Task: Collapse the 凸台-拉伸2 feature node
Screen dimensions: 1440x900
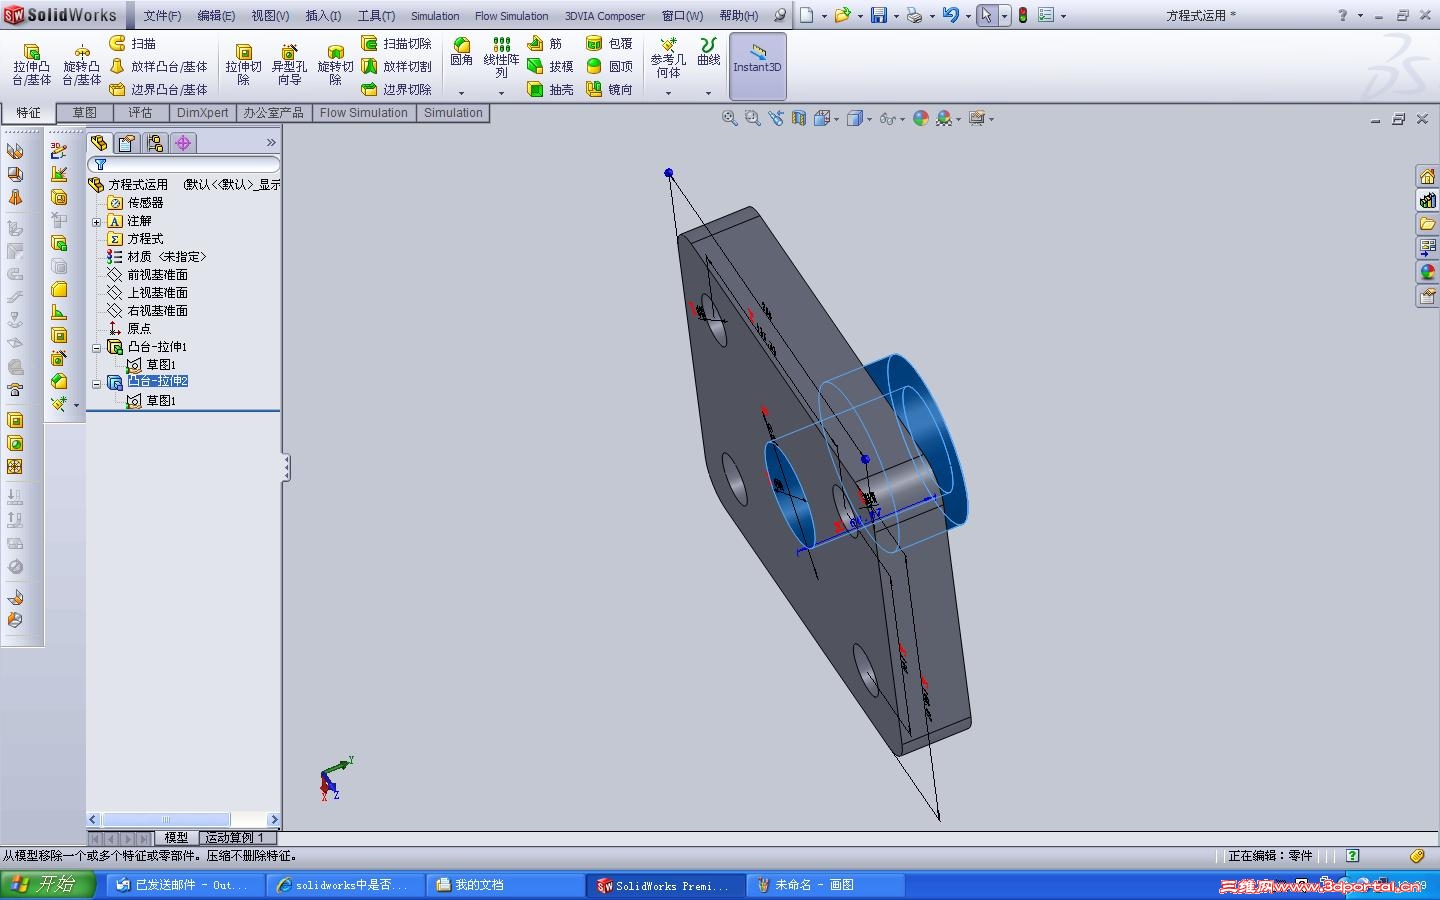Action: (x=97, y=383)
